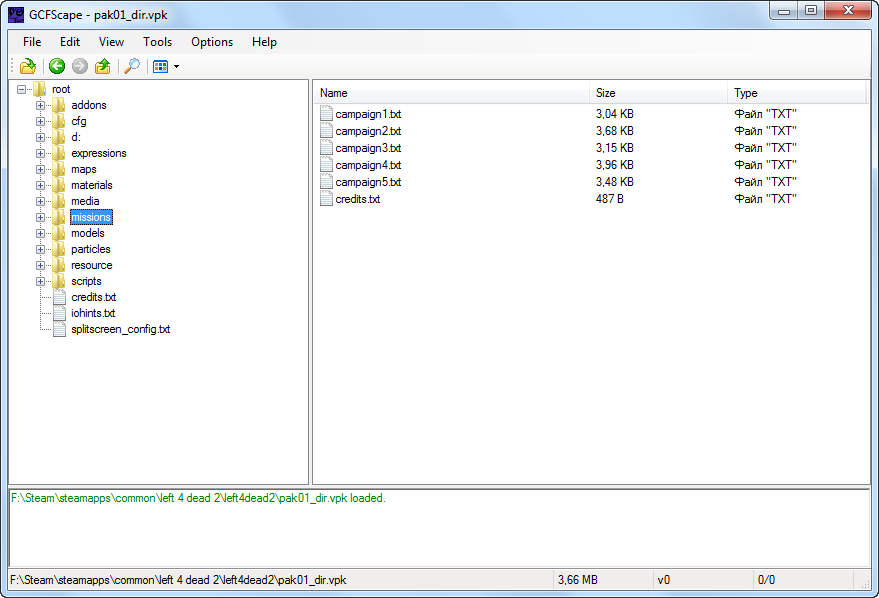Screen dimensions: 879x598
Task: Select the media folder label
Action: [85, 201]
